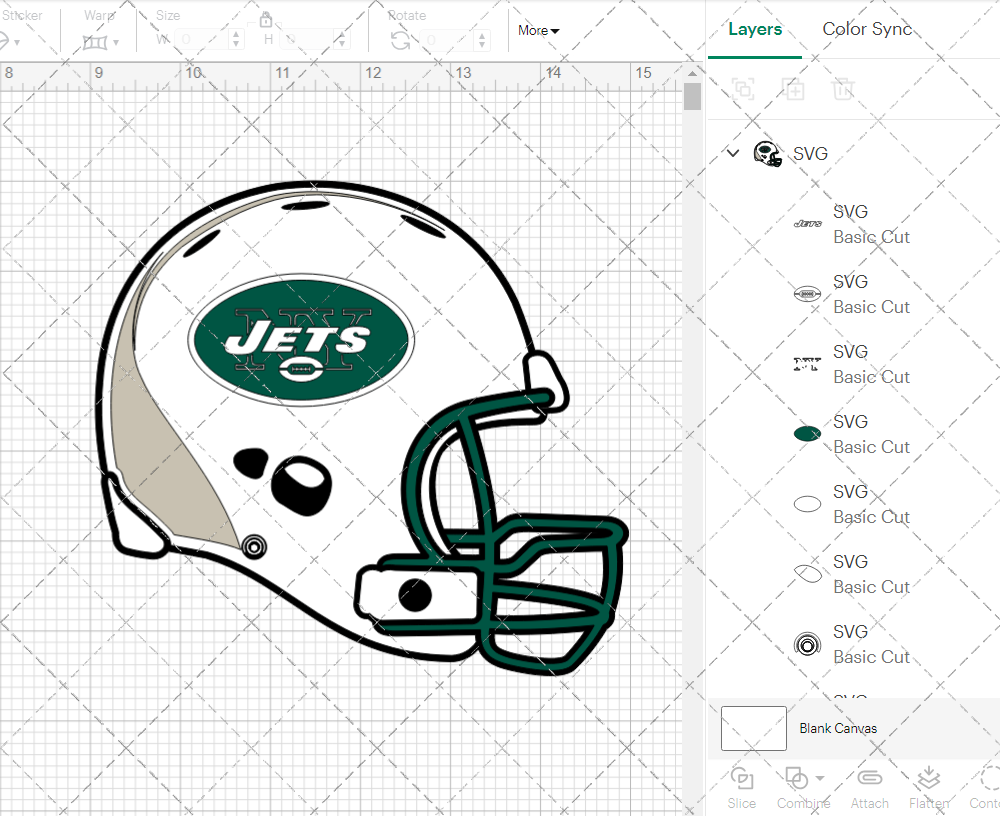This screenshot has height=816, width=1000.
Task: Click the Blank Canvas color swatch
Action: tap(753, 728)
